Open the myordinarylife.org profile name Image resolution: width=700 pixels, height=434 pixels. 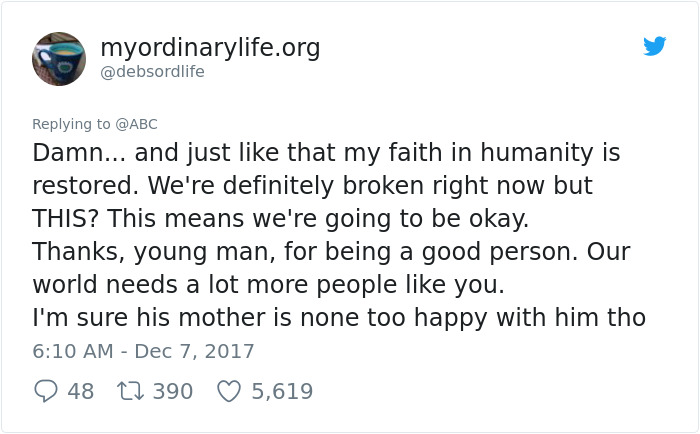(x=210, y=47)
